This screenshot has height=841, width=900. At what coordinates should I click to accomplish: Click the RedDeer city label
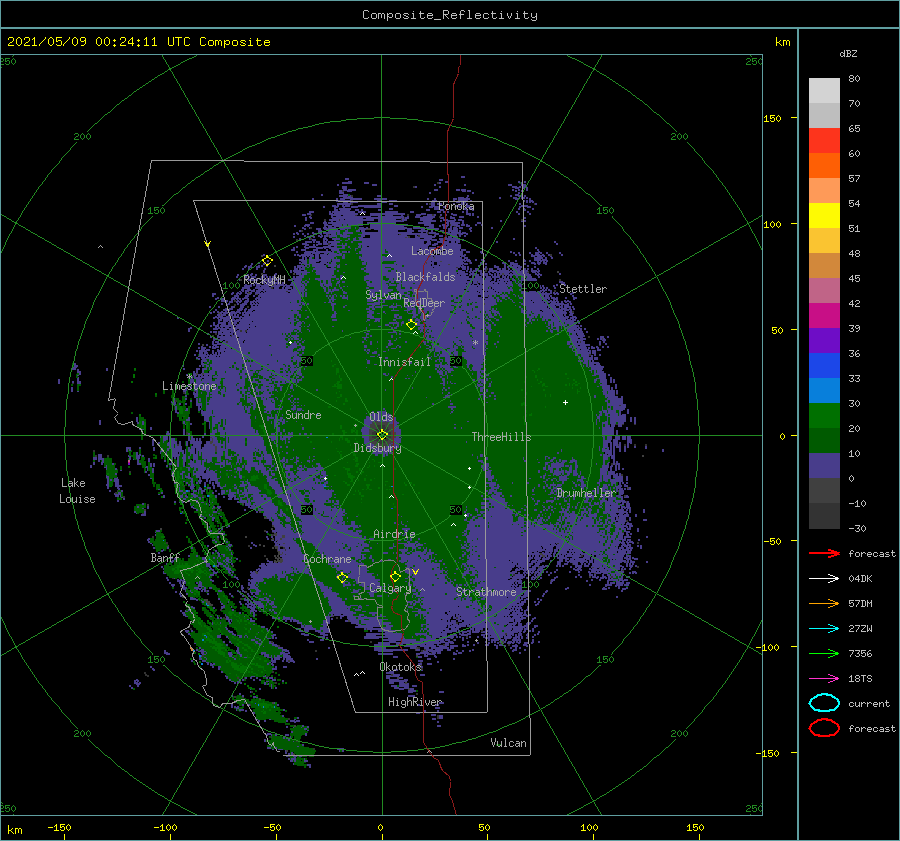click(424, 303)
